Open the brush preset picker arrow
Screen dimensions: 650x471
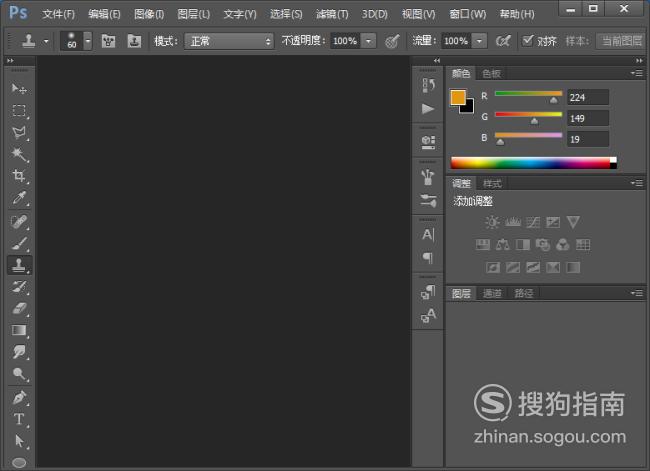[x=87, y=41]
